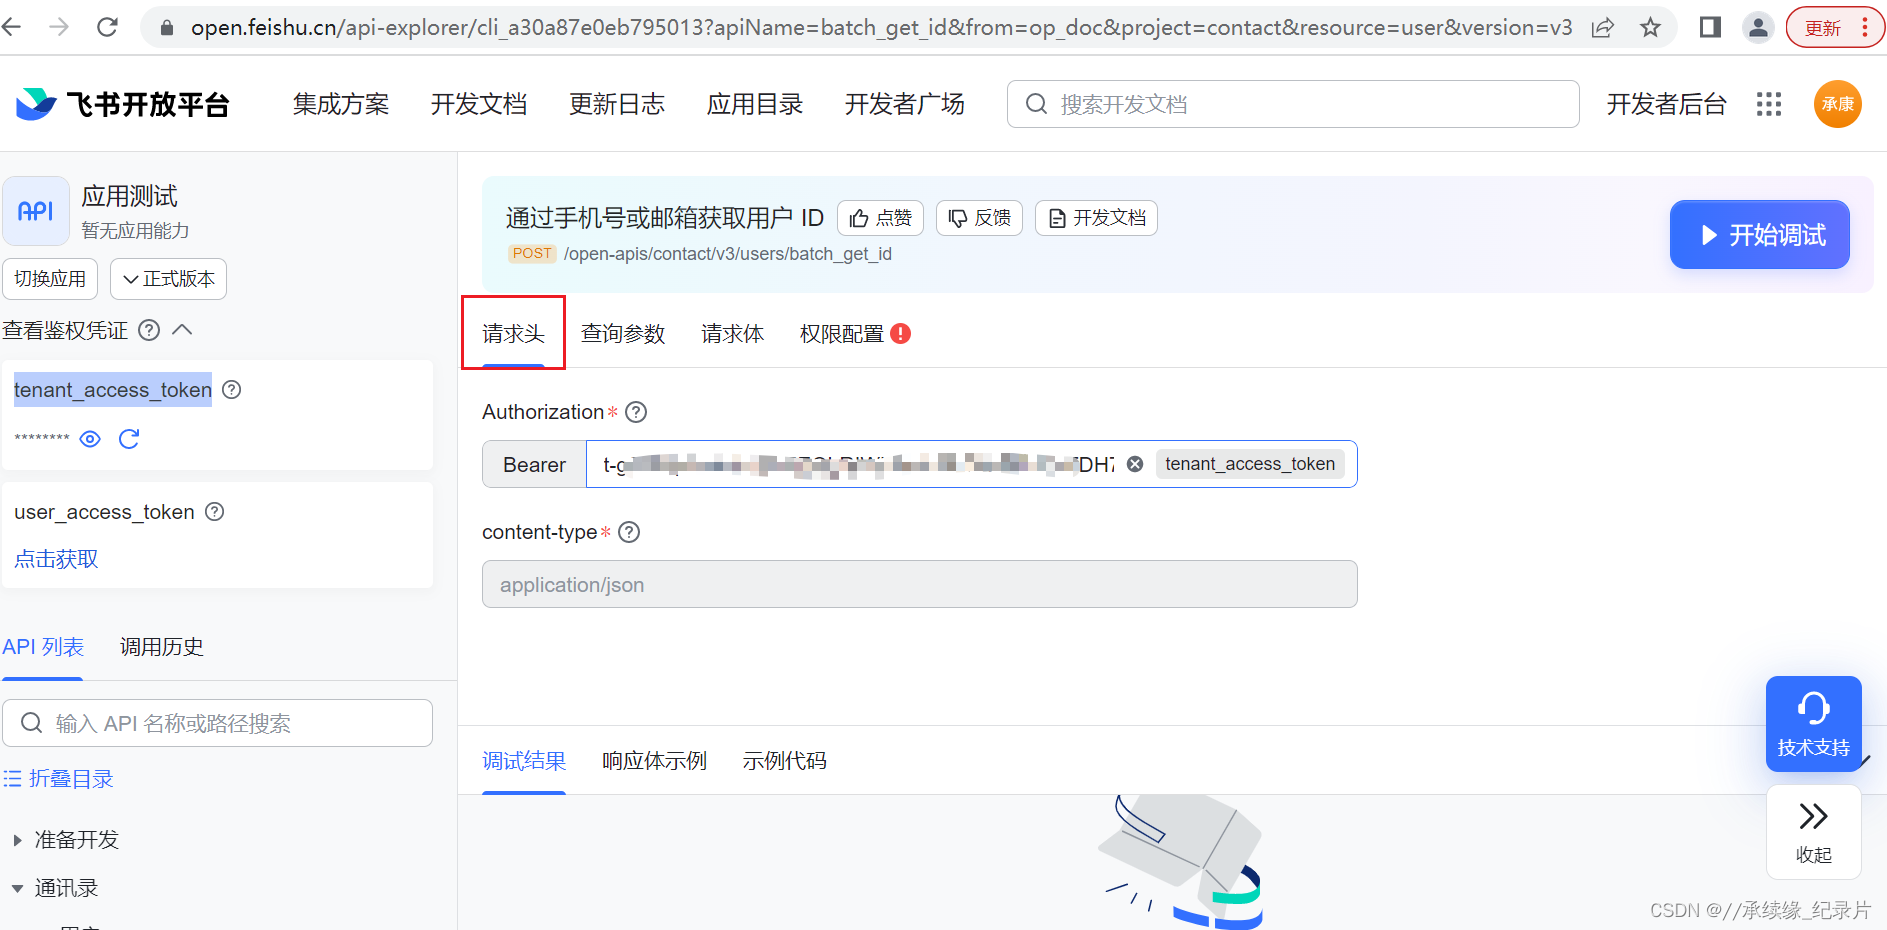This screenshot has height=930, width=1887.
Task: Click the API name or path search field
Action: click(217, 723)
